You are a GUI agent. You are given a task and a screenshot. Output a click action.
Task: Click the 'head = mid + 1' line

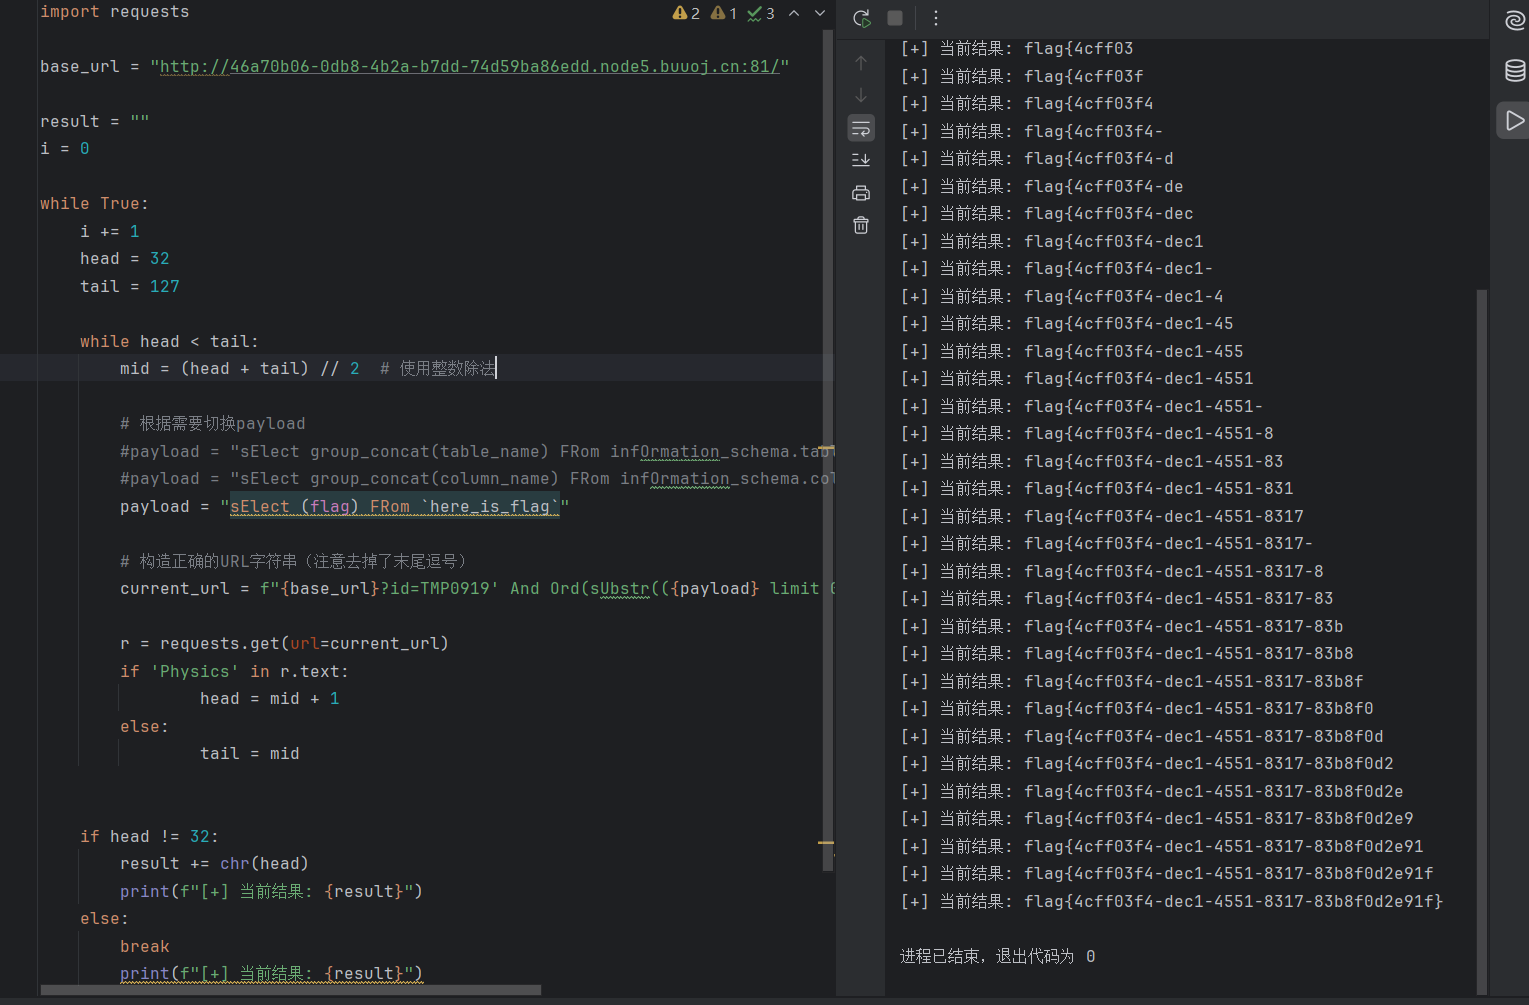[x=269, y=699]
